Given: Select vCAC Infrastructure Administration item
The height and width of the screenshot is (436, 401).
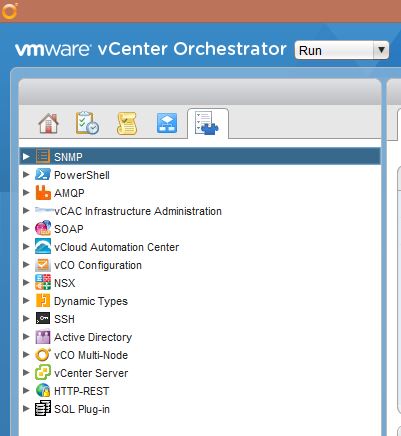Looking at the screenshot, I should tap(138, 211).
